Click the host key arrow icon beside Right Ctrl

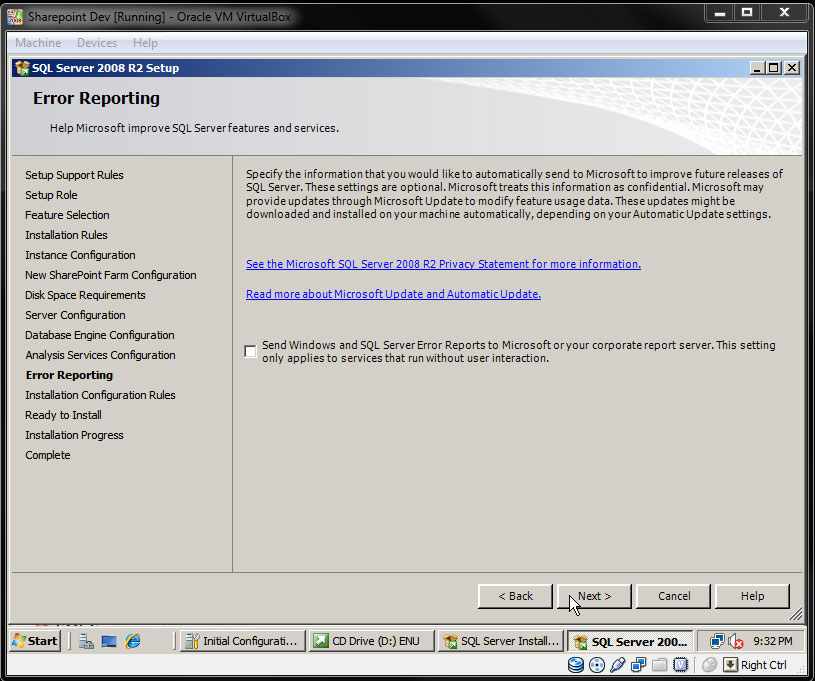click(730, 665)
